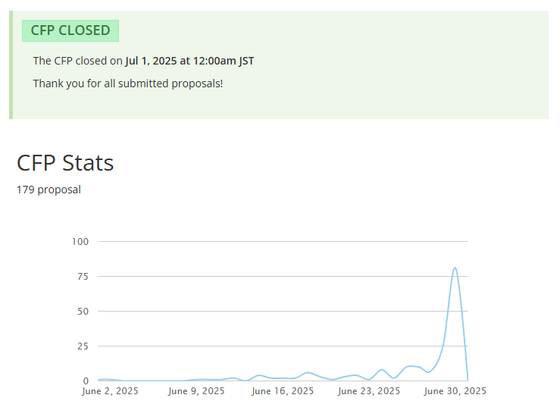Click the June 30, 2025 axis label

point(455,391)
